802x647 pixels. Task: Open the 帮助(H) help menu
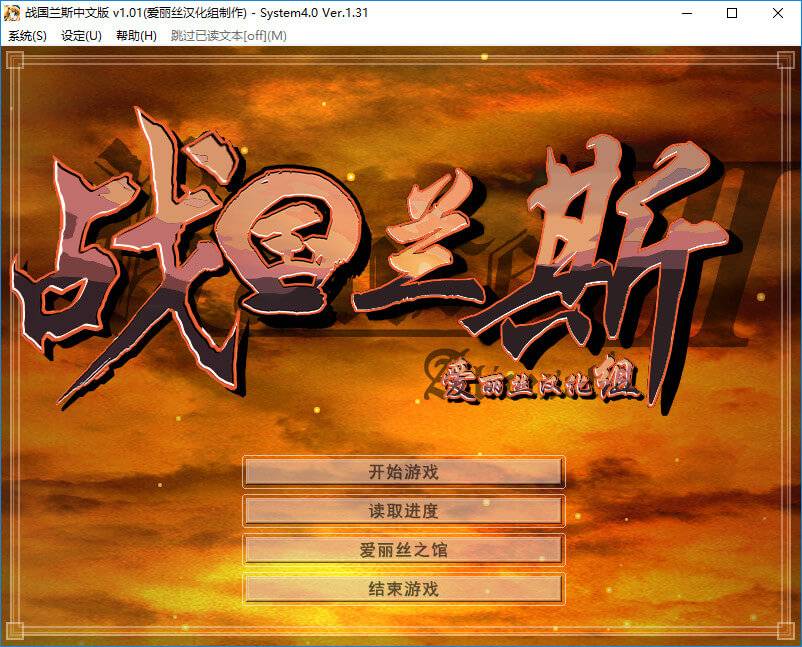click(136, 35)
